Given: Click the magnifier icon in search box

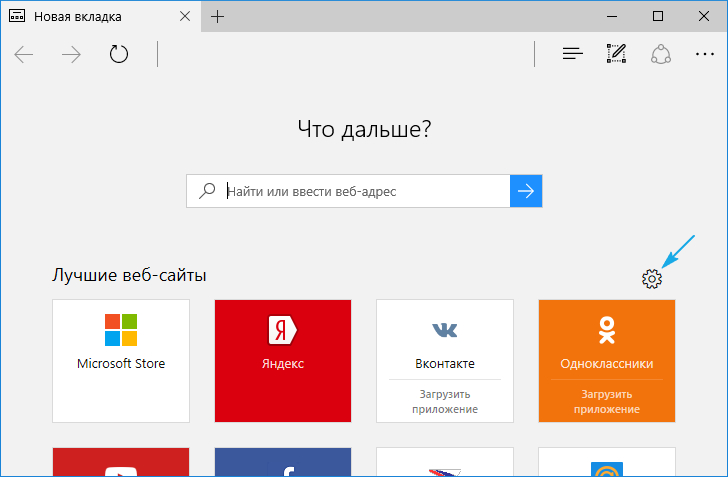Looking at the screenshot, I should coord(207,191).
